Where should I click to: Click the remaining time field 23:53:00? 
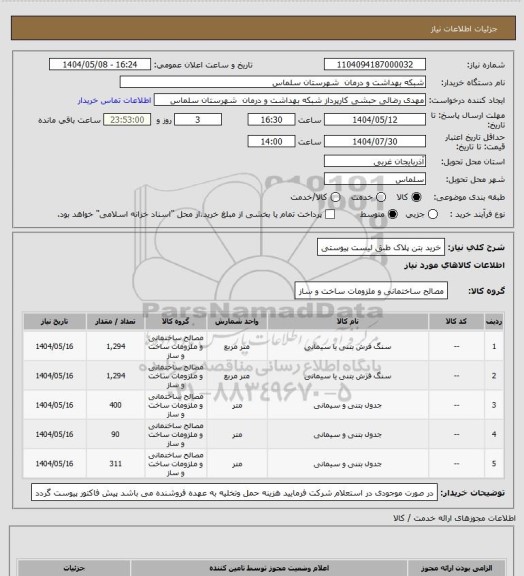tap(127, 120)
